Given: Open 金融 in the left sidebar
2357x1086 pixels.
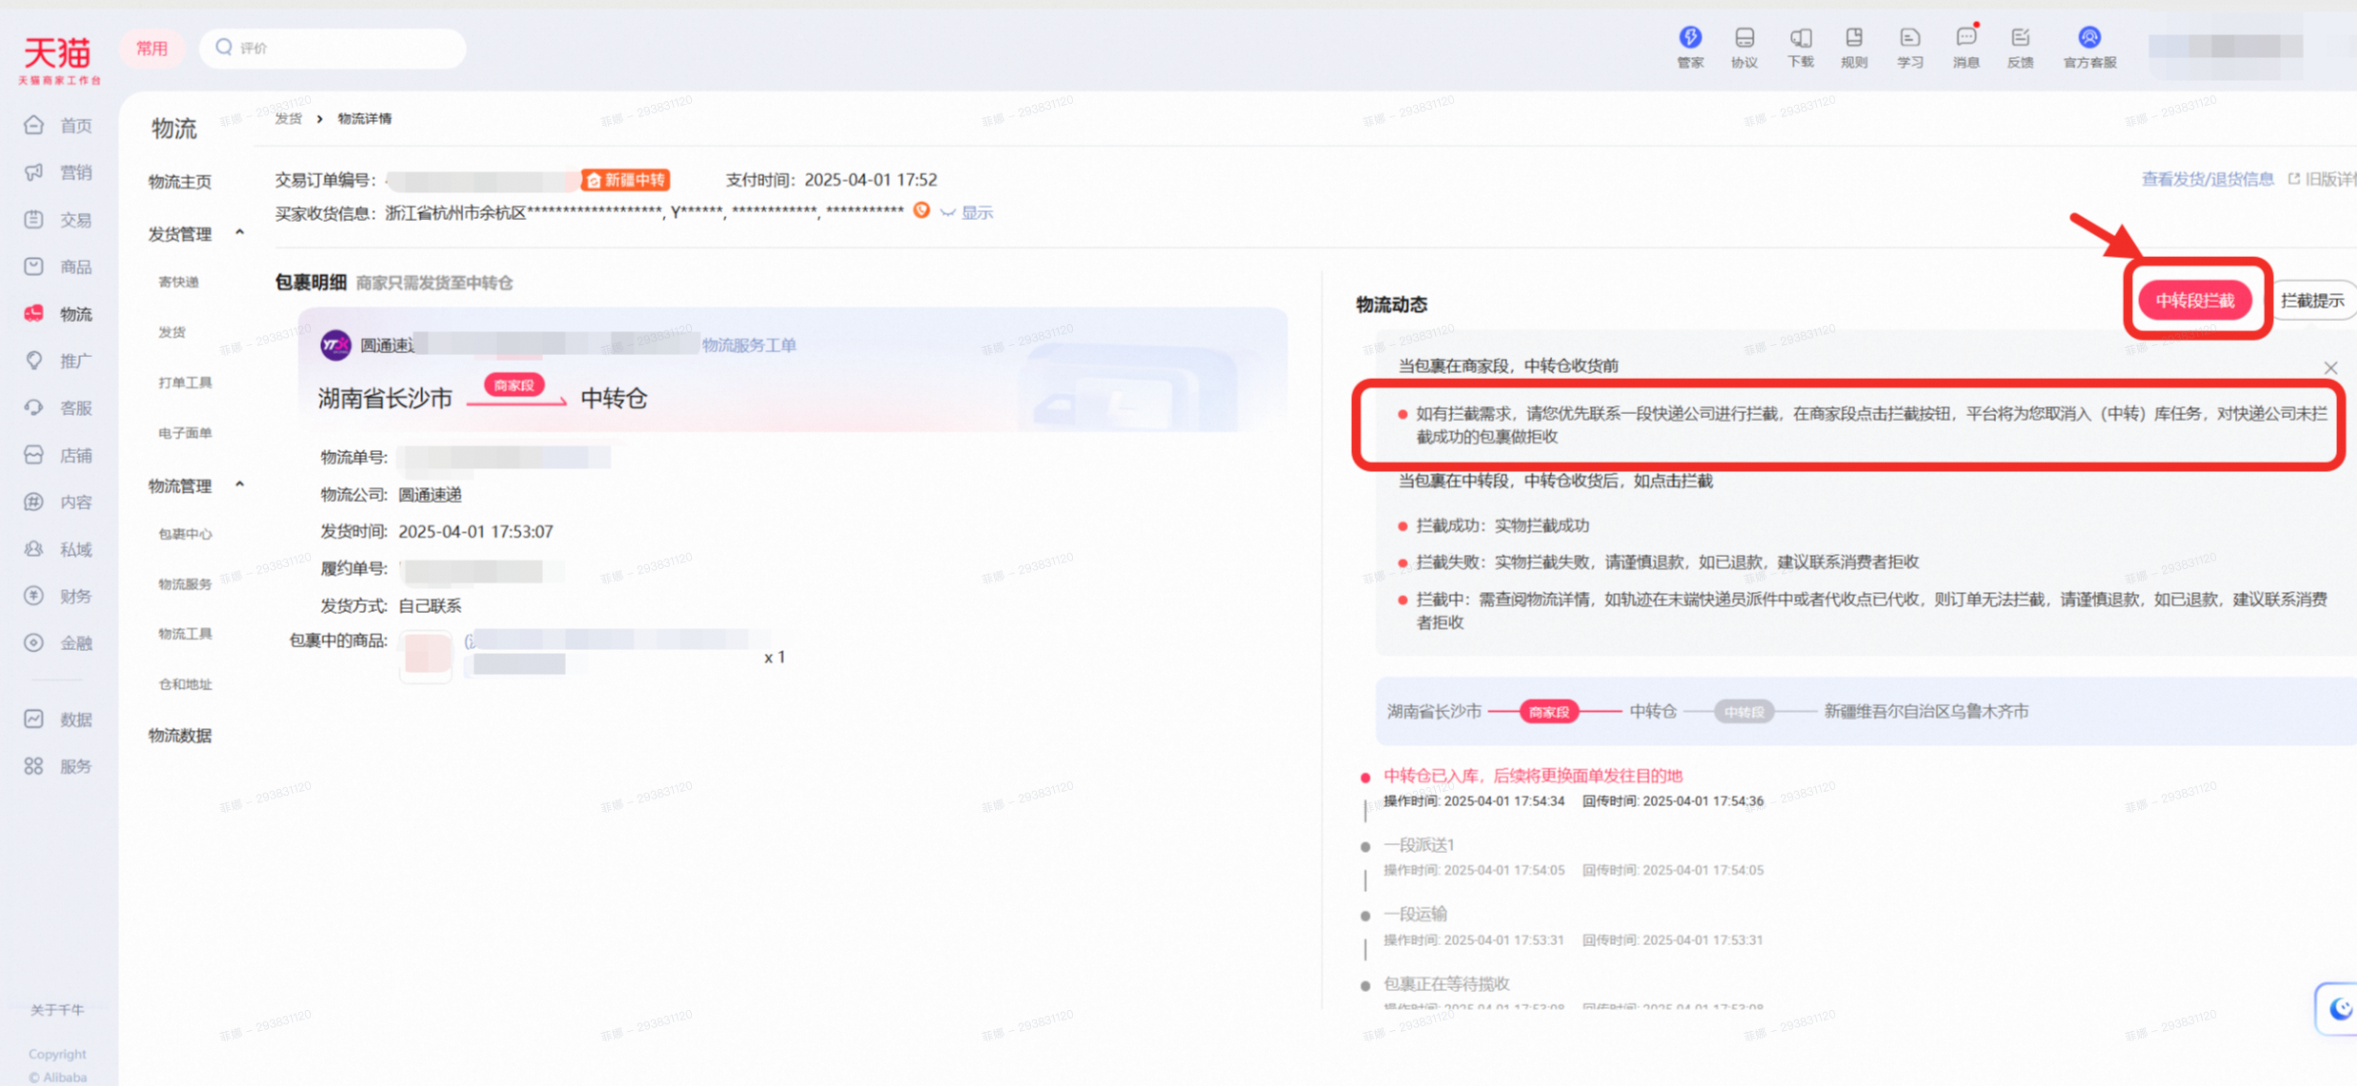Looking at the screenshot, I should click(x=60, y=643).
